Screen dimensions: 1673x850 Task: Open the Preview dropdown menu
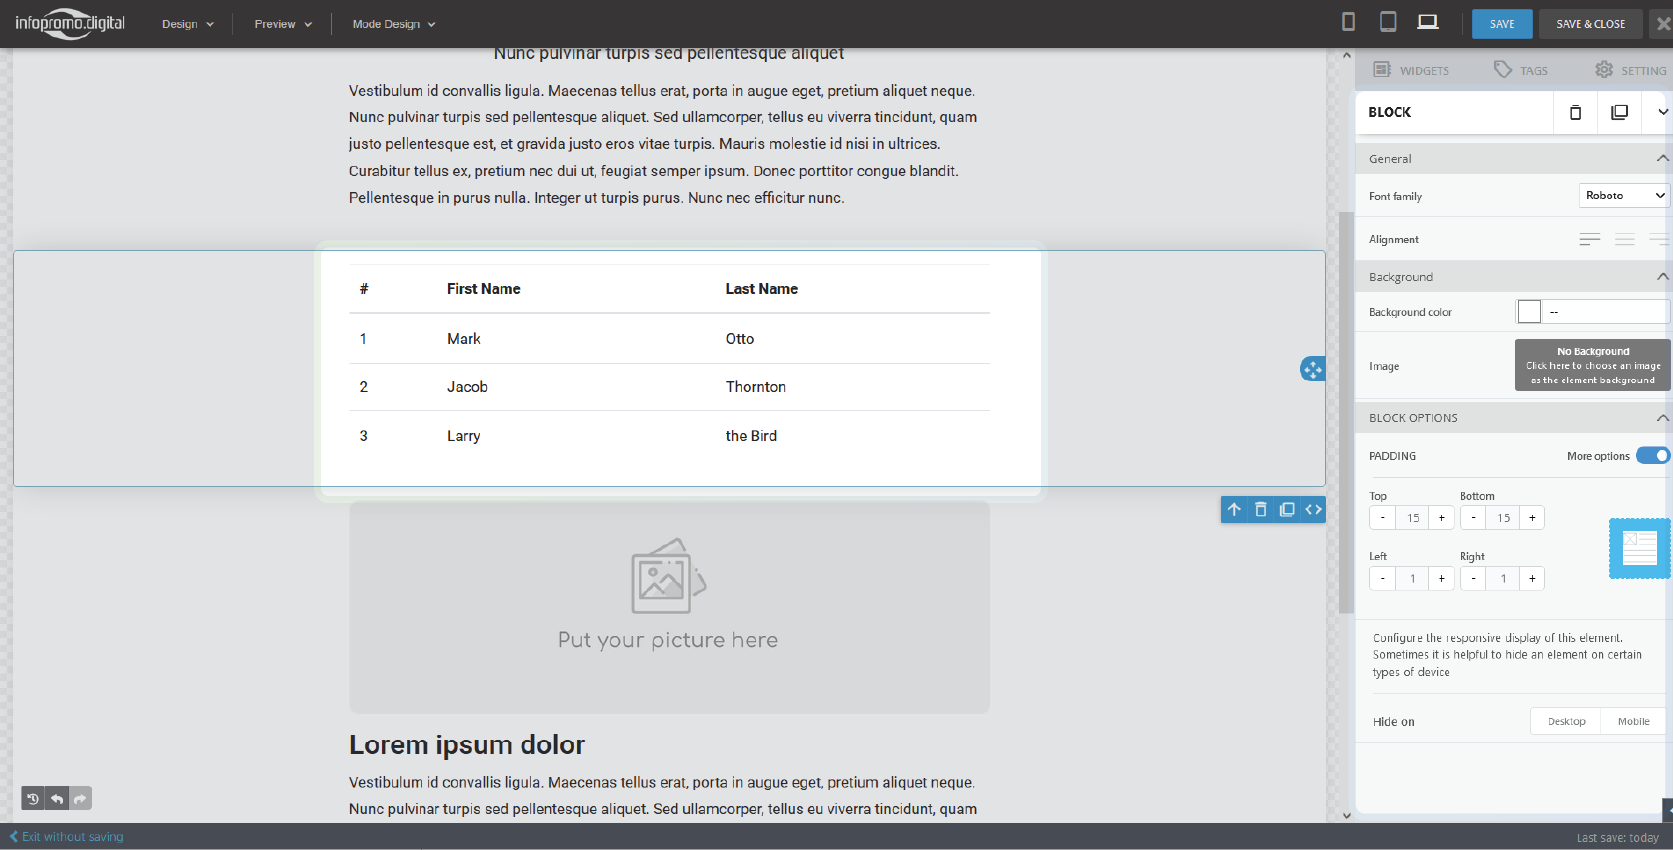[283, 24]
